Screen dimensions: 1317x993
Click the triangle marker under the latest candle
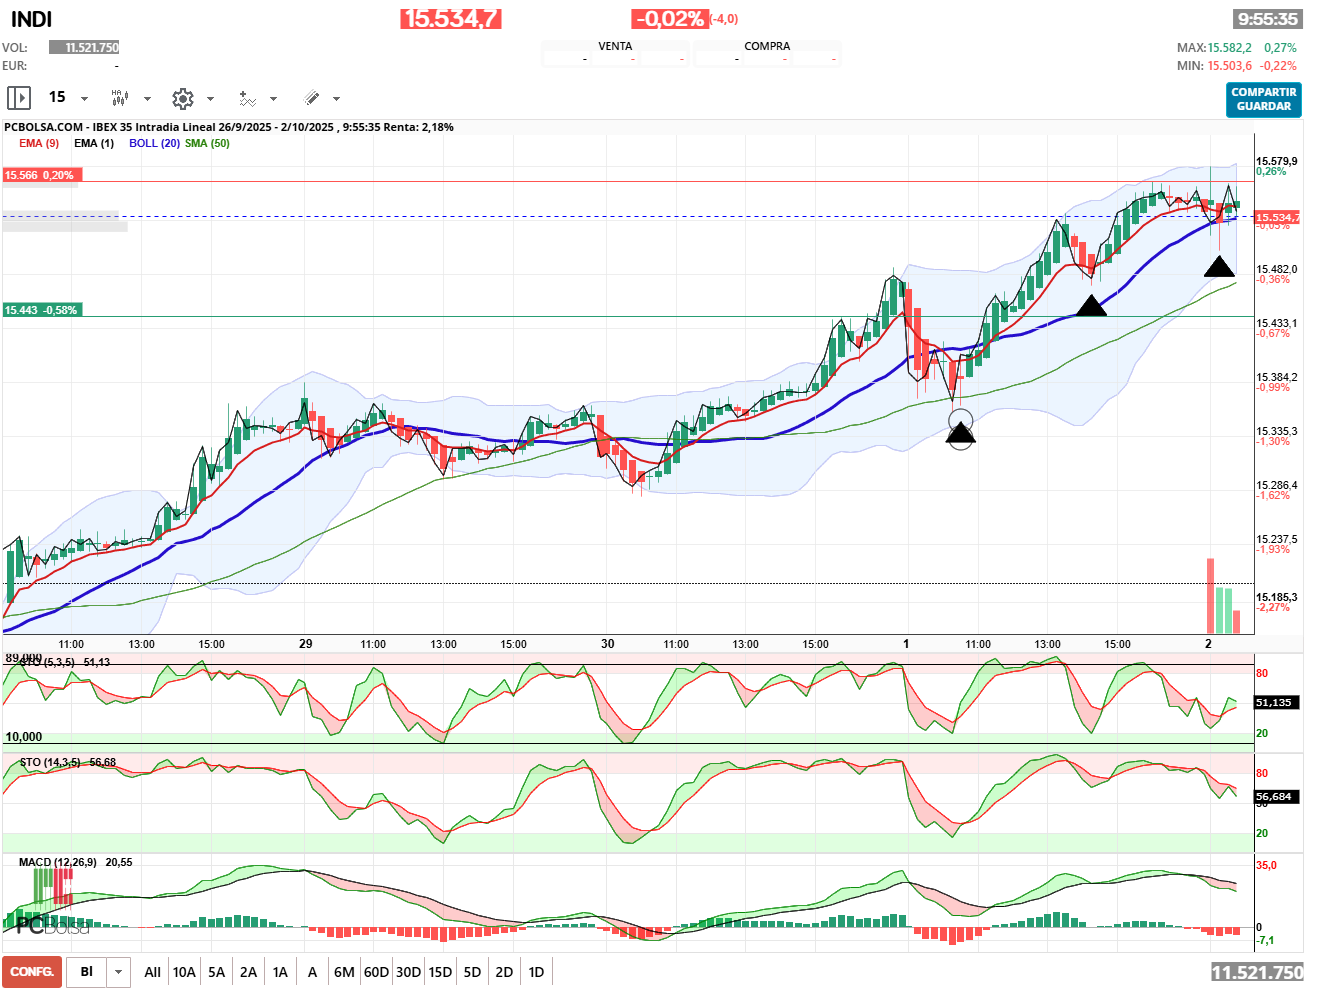[1219, 267]
